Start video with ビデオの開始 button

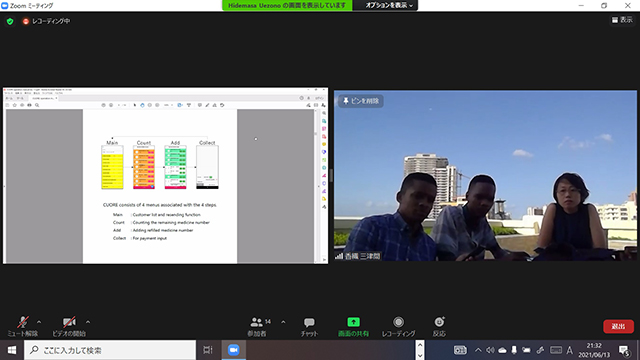coord(69,326)
